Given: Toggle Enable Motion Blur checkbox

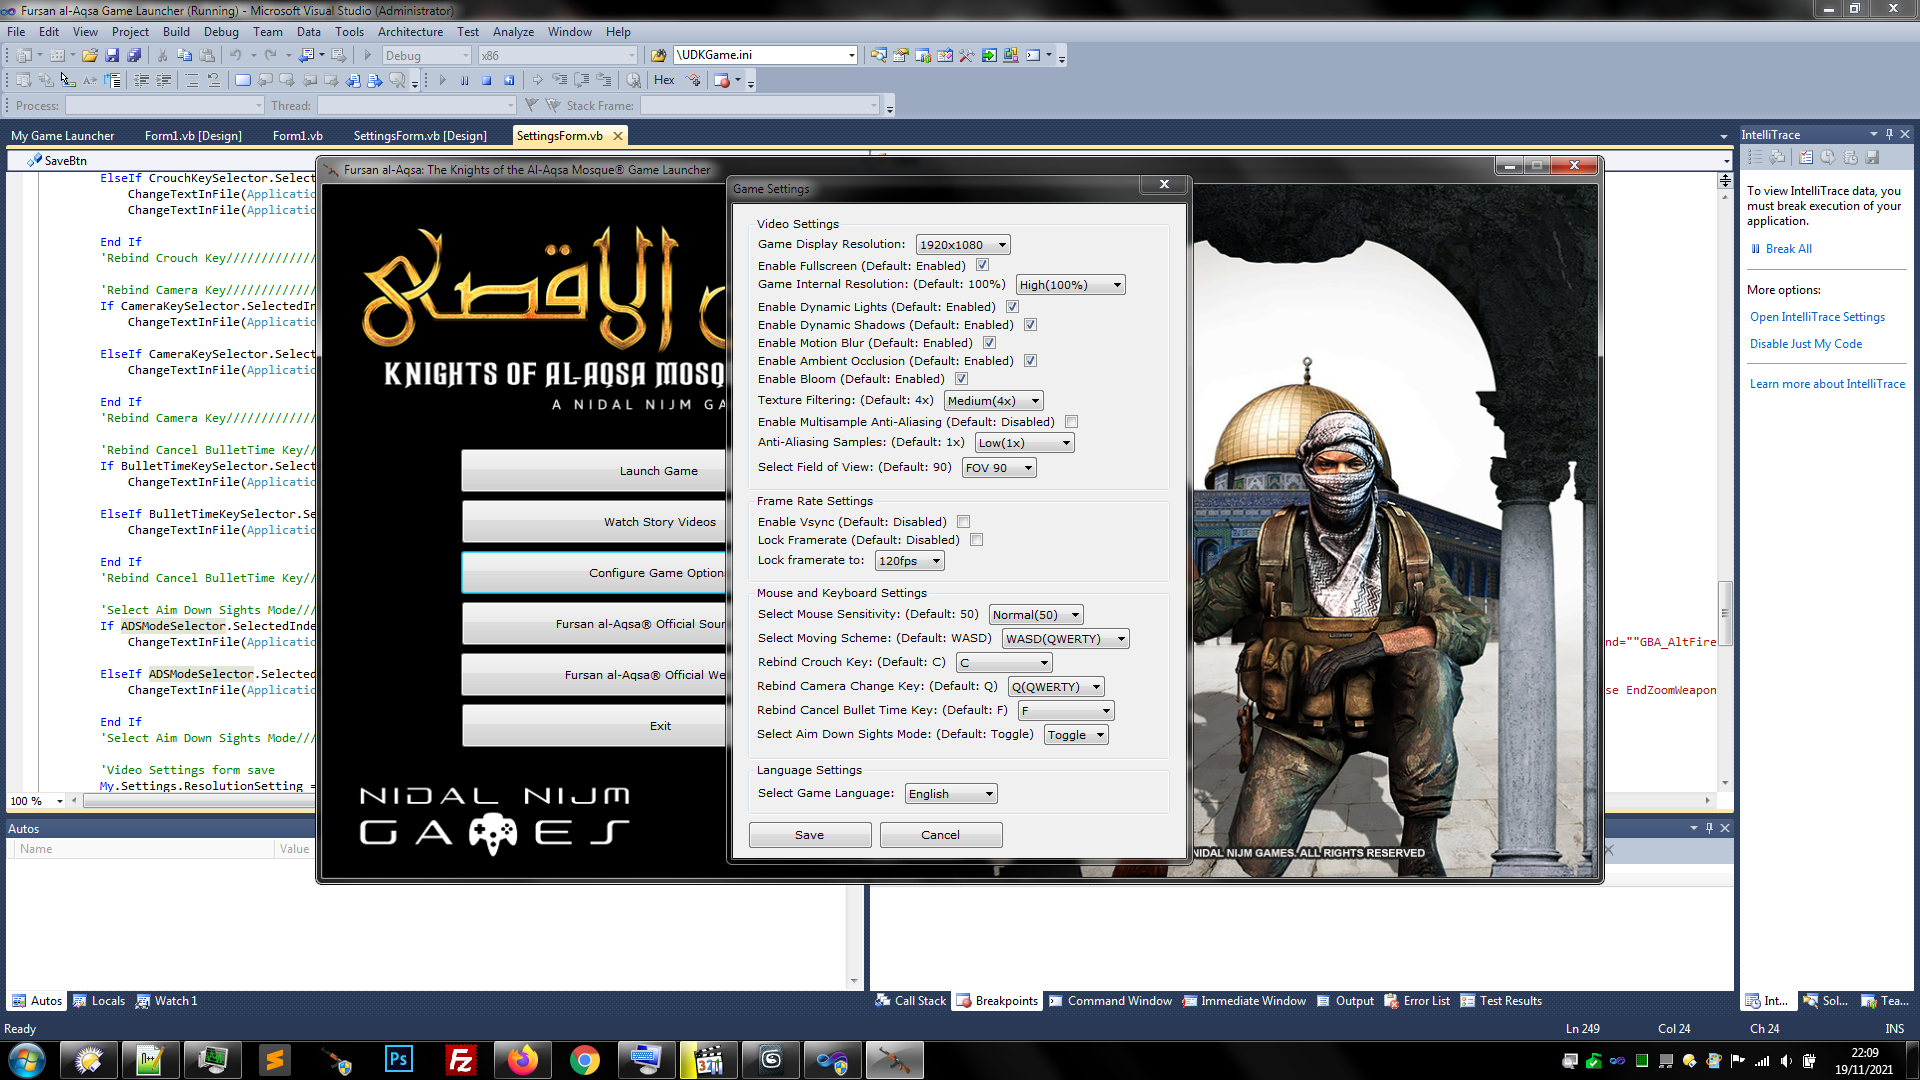Looking at the screenshot, I should click(988, 343).
